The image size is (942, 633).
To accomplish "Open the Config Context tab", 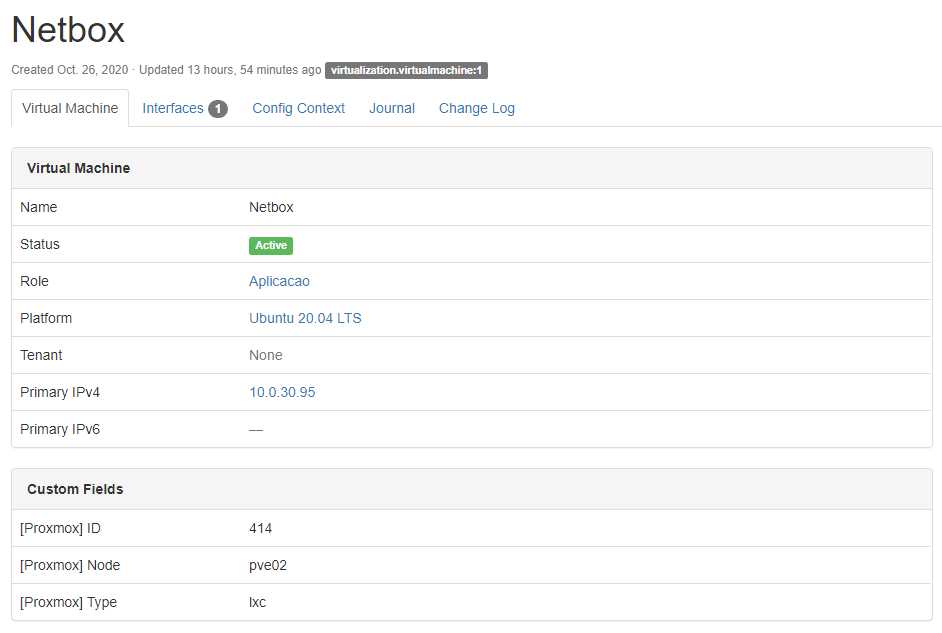I will [x=299, y=108].
